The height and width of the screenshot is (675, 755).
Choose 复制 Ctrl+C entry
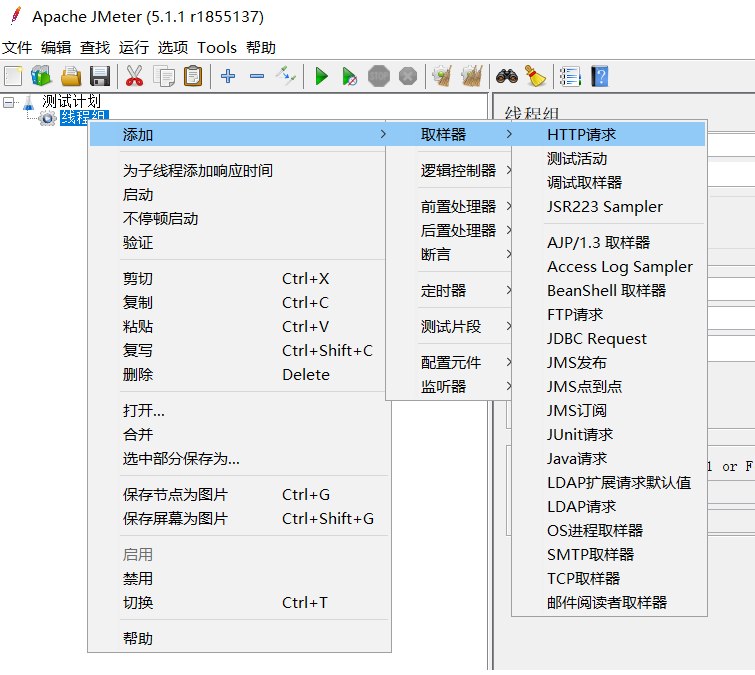(x=238, y=302)
